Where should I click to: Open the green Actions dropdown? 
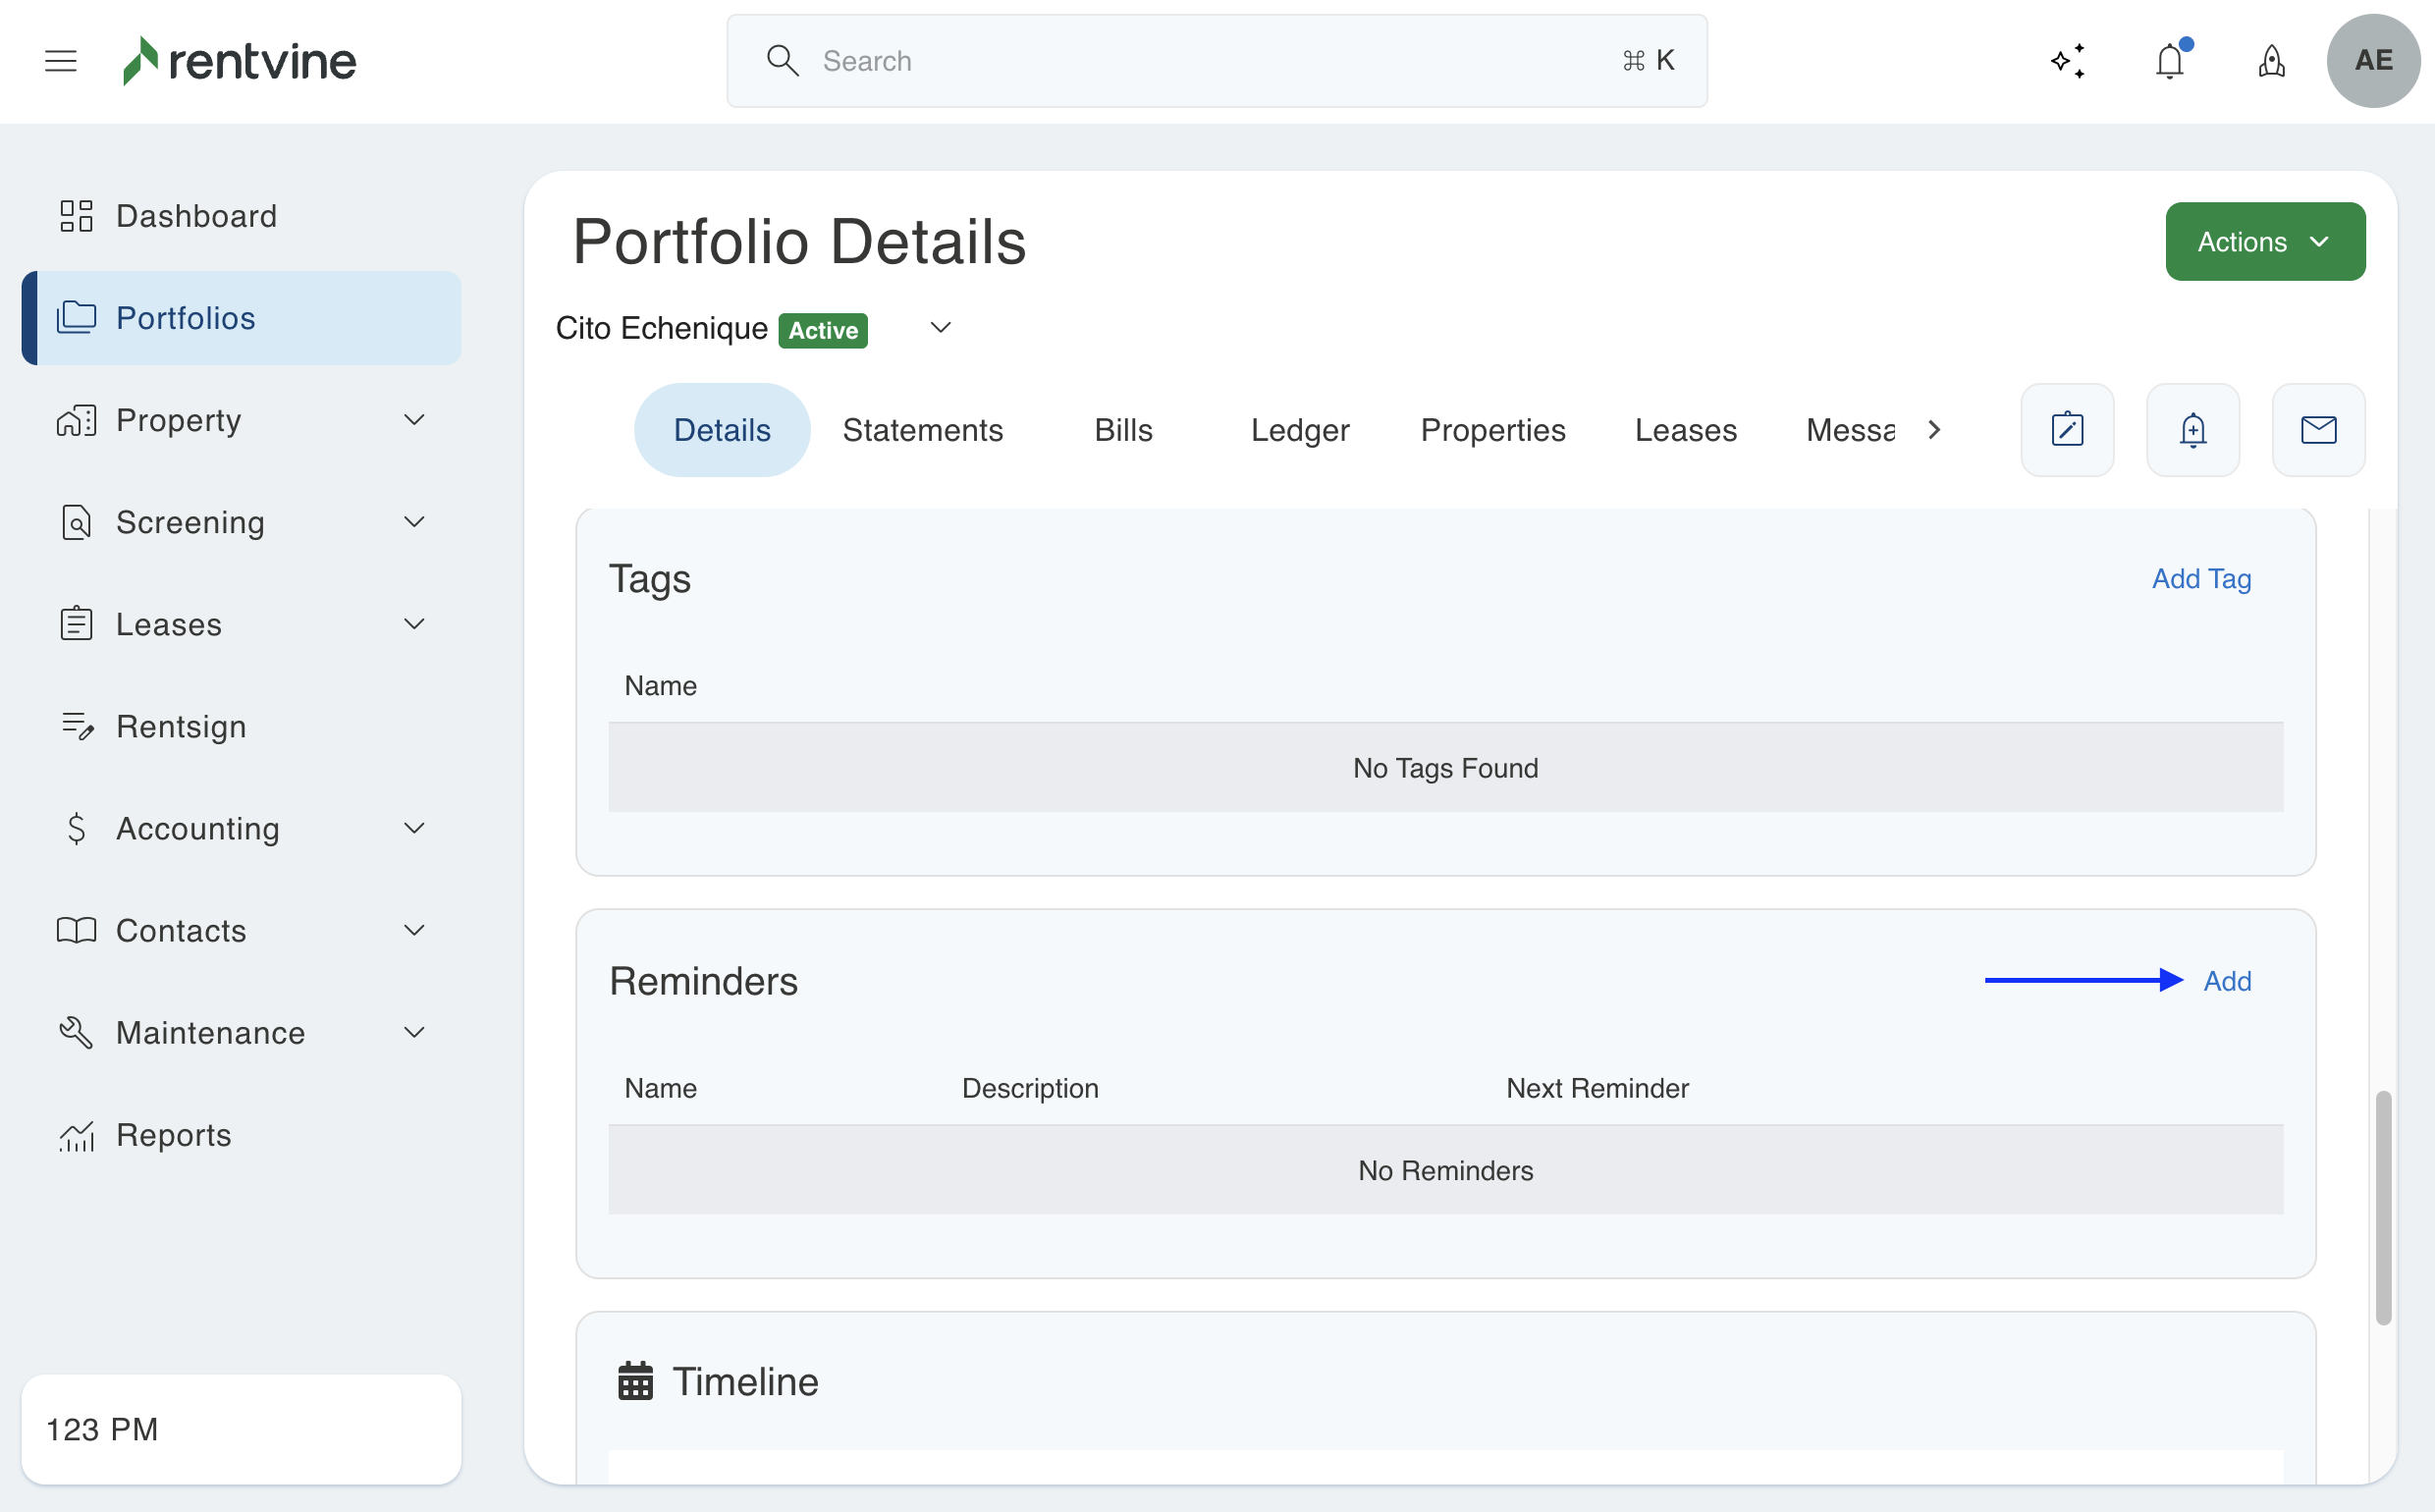(2264, 242)
